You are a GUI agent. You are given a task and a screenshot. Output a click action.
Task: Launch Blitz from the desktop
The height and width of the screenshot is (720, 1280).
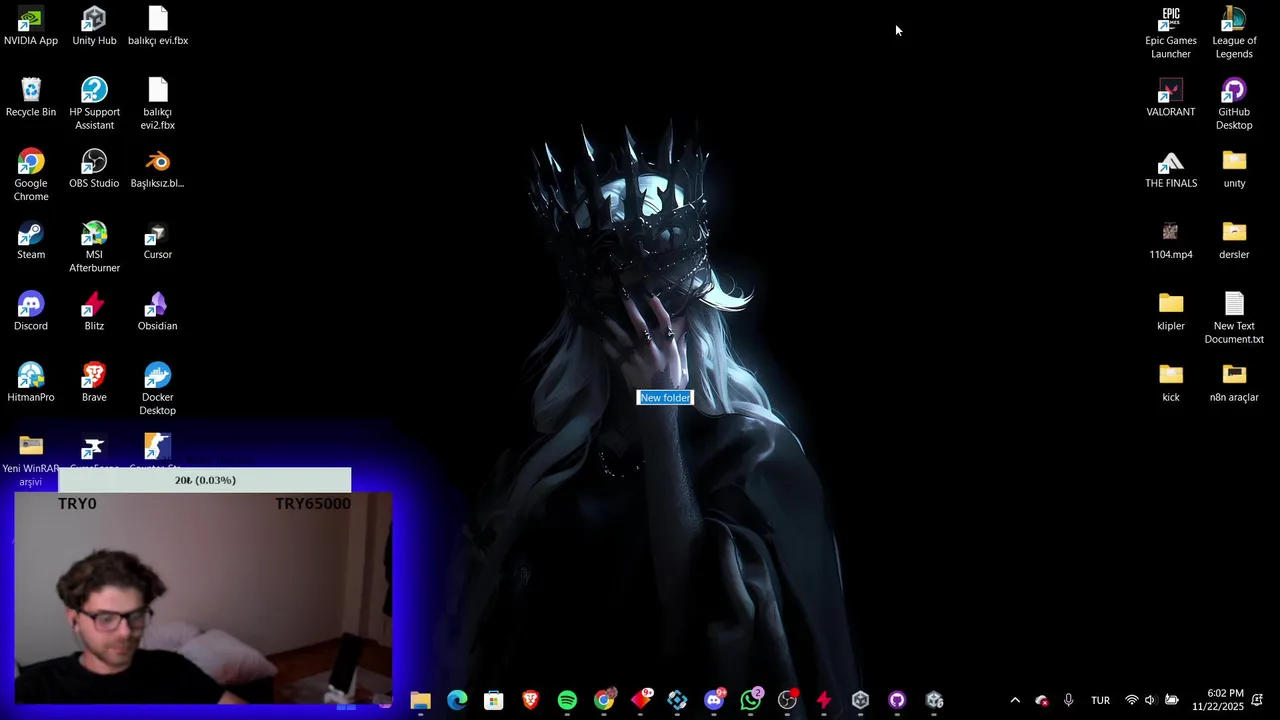pos(94,312)
